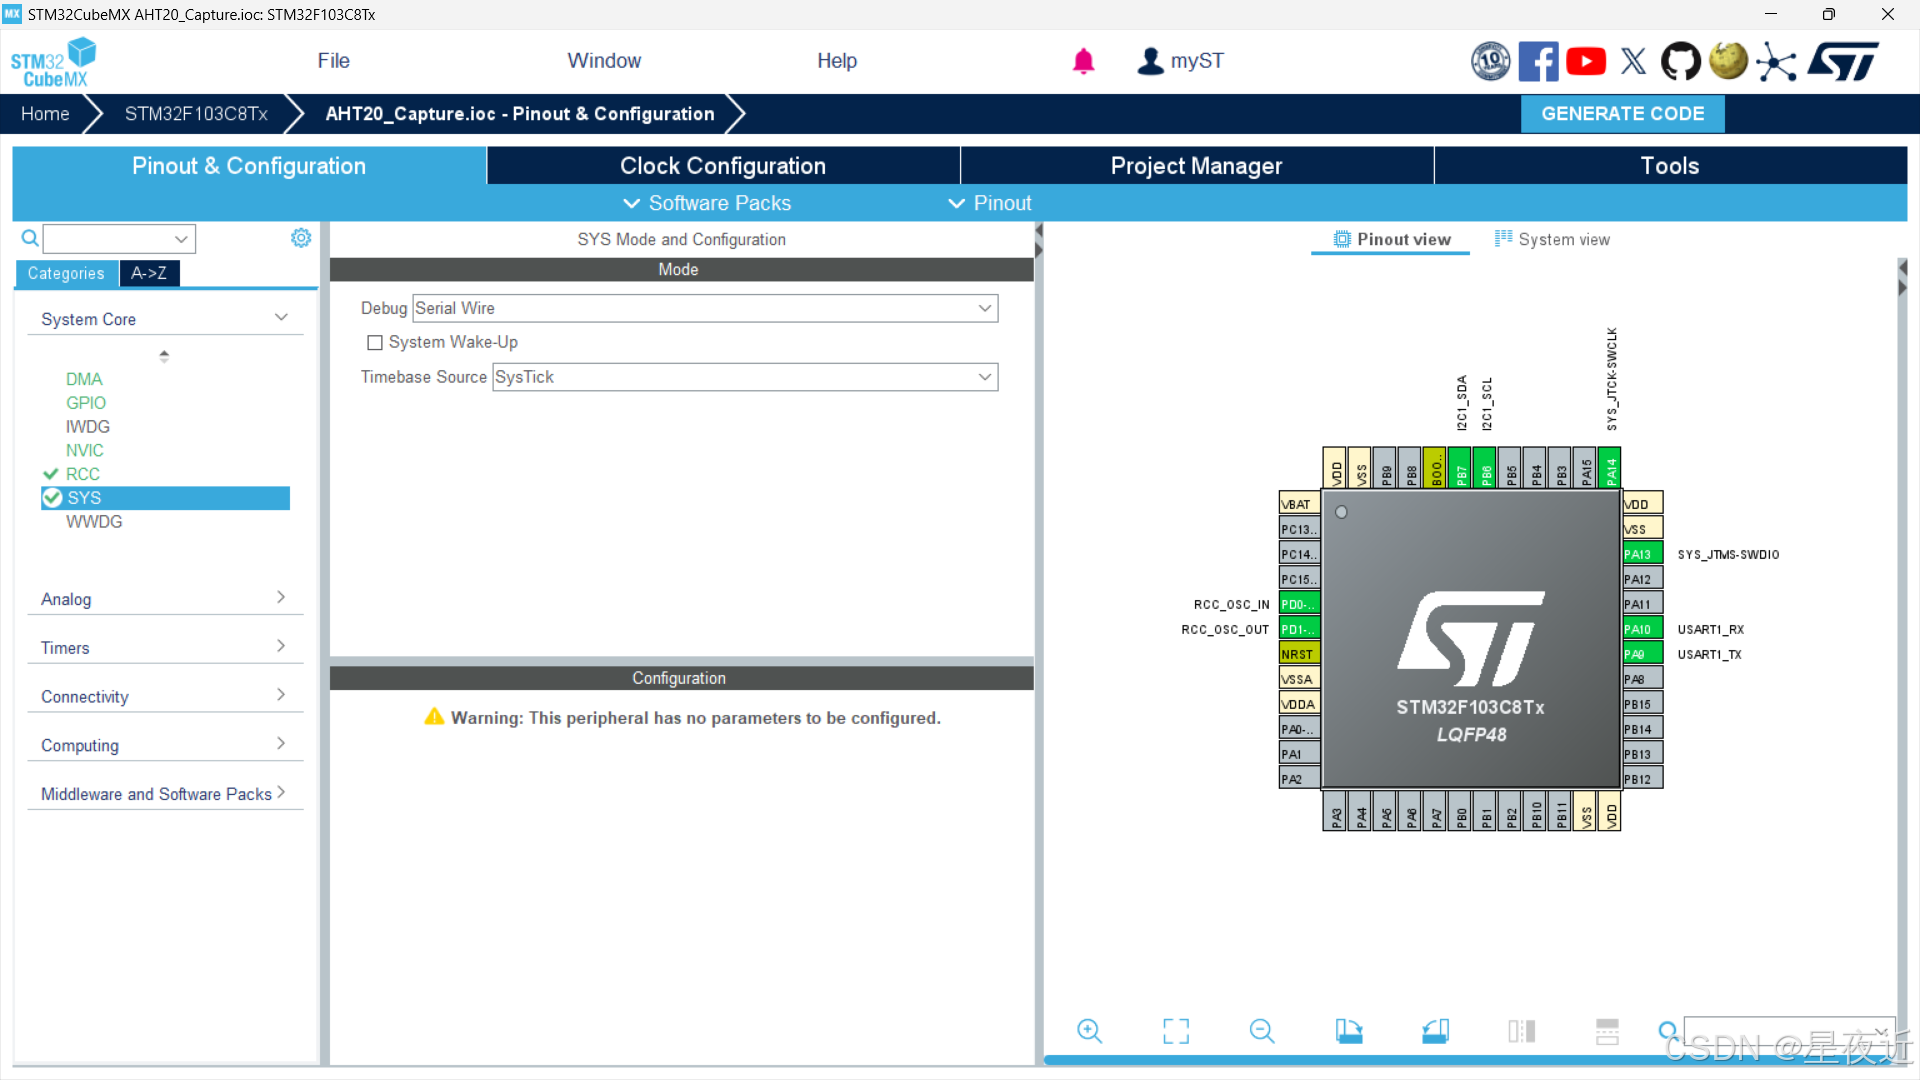
Task: Rotate the chip view counter-clockwise
Action: 1436,1031
